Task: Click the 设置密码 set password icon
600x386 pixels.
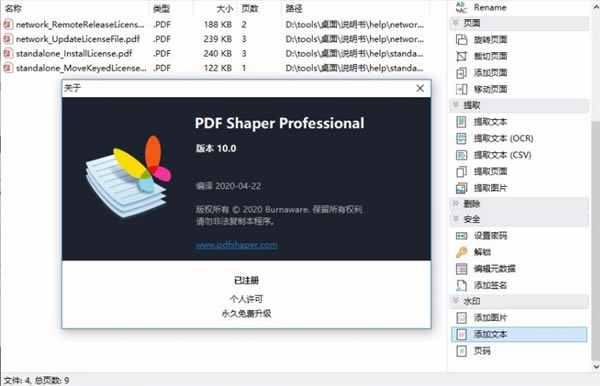Action: pyautogui.click(x=461, y=236)
